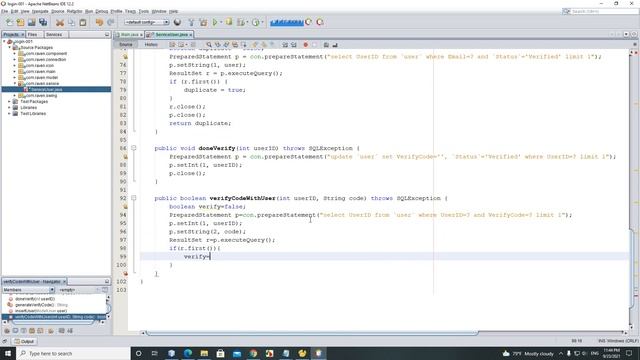Click the New File toolbar icon
The height and width of the screenshot is (360, 640).
pyautogui.click(x=9, y=22)
